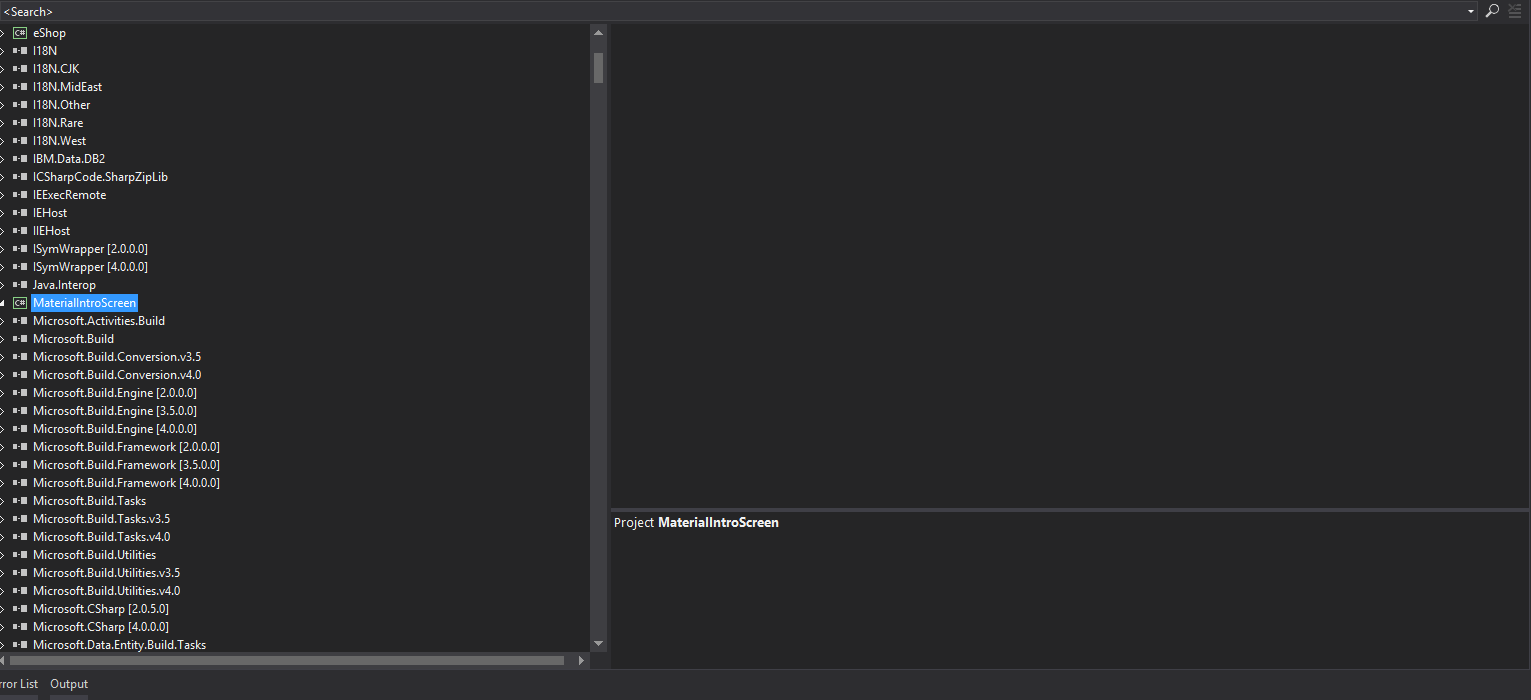Click the assembly icon beside ICSharpCode.SharpZipLib
The height and width of the screenshot is (700, 1531).
20,177
